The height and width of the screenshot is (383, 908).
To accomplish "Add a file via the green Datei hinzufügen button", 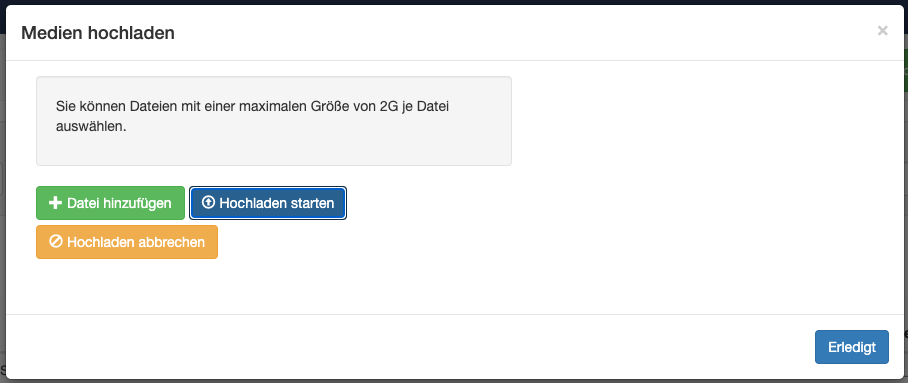I will [110, 203].
